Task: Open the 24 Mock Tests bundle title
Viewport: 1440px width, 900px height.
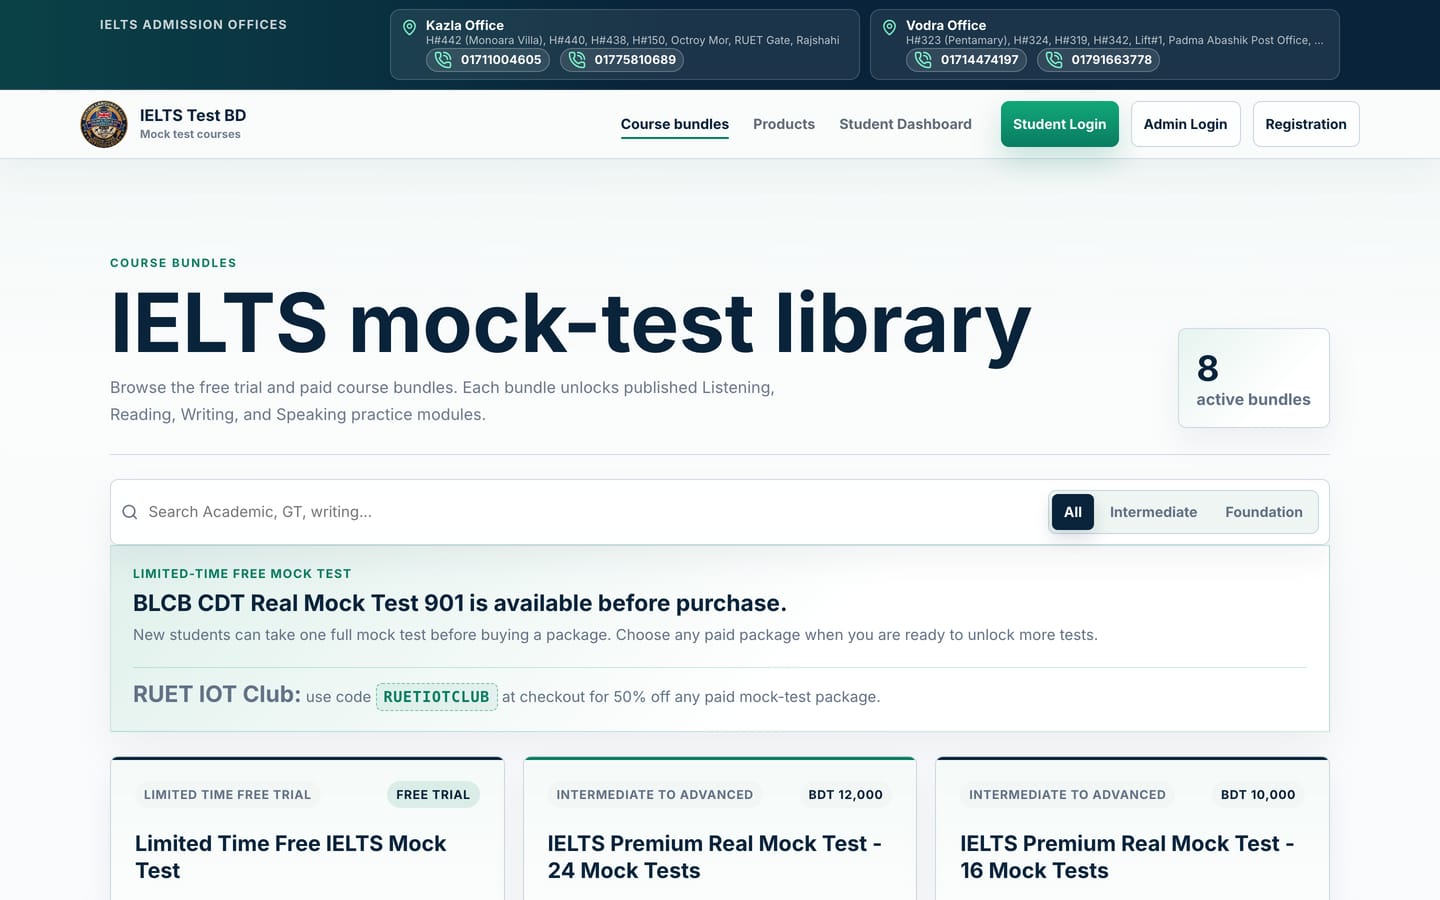Action: click(714, 857)
